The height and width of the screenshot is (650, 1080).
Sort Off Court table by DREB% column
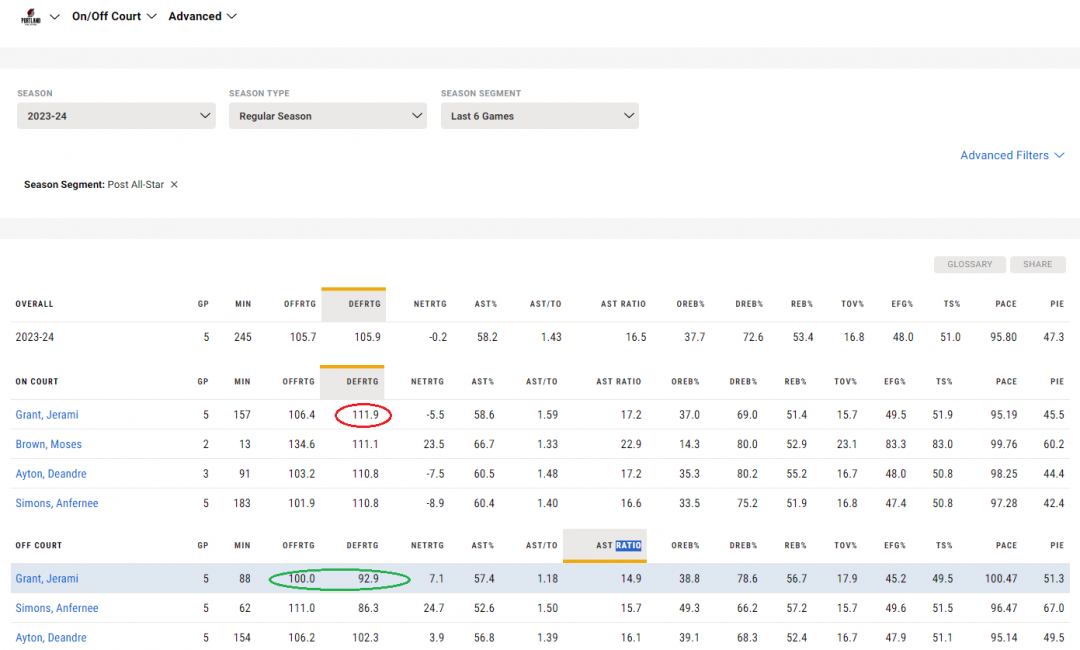click(x=743, y=545)
